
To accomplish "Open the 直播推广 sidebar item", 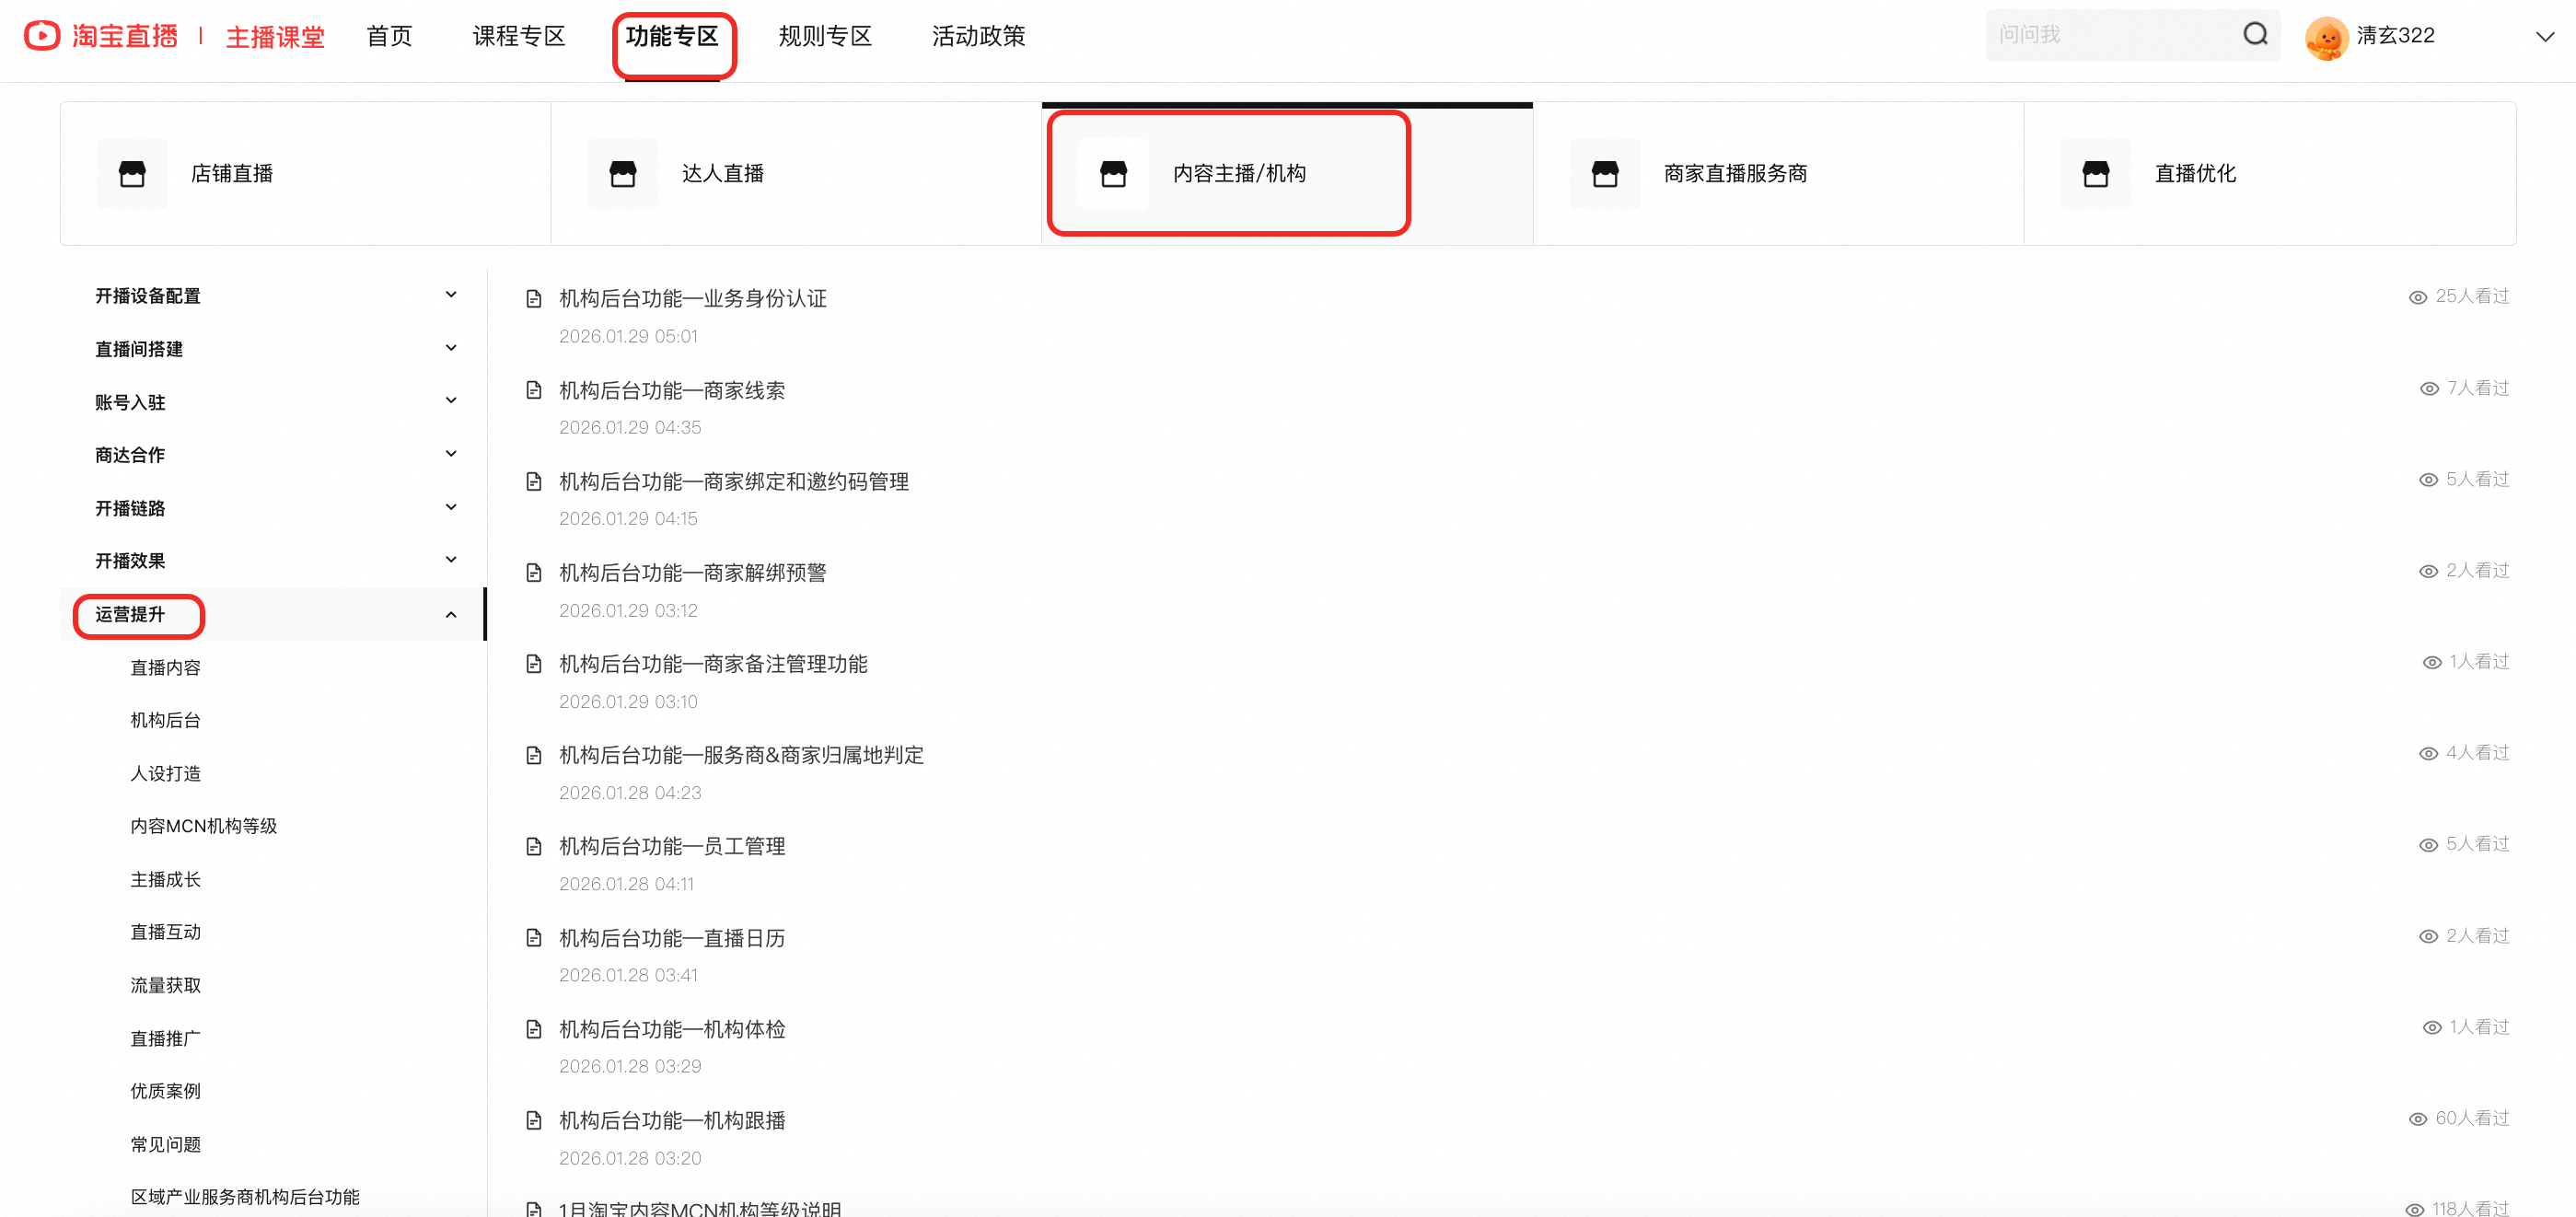I will [x=165, y=1038].
